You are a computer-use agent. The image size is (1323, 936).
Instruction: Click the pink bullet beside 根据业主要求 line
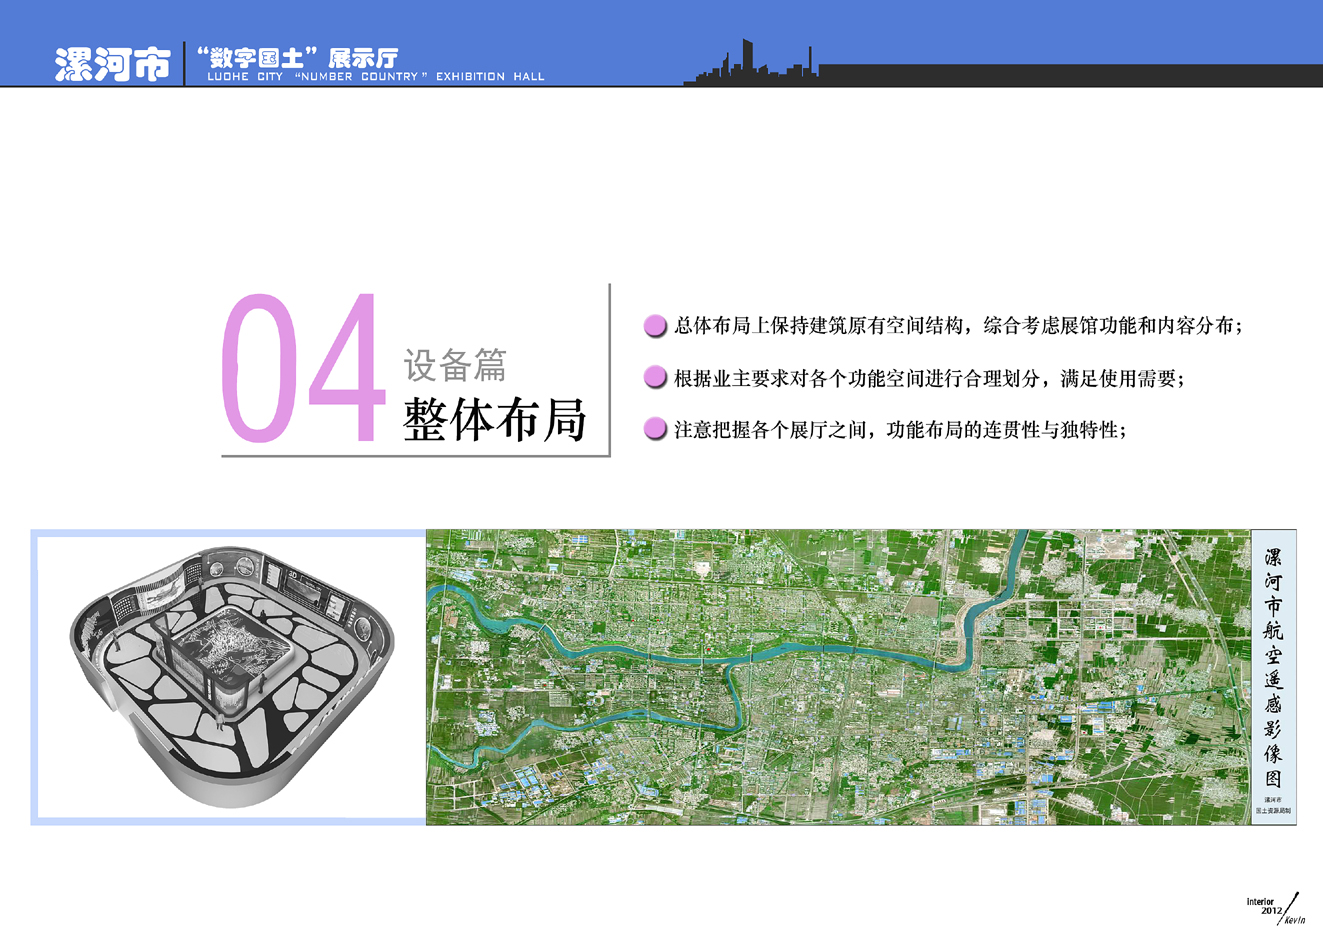[655, 378]
